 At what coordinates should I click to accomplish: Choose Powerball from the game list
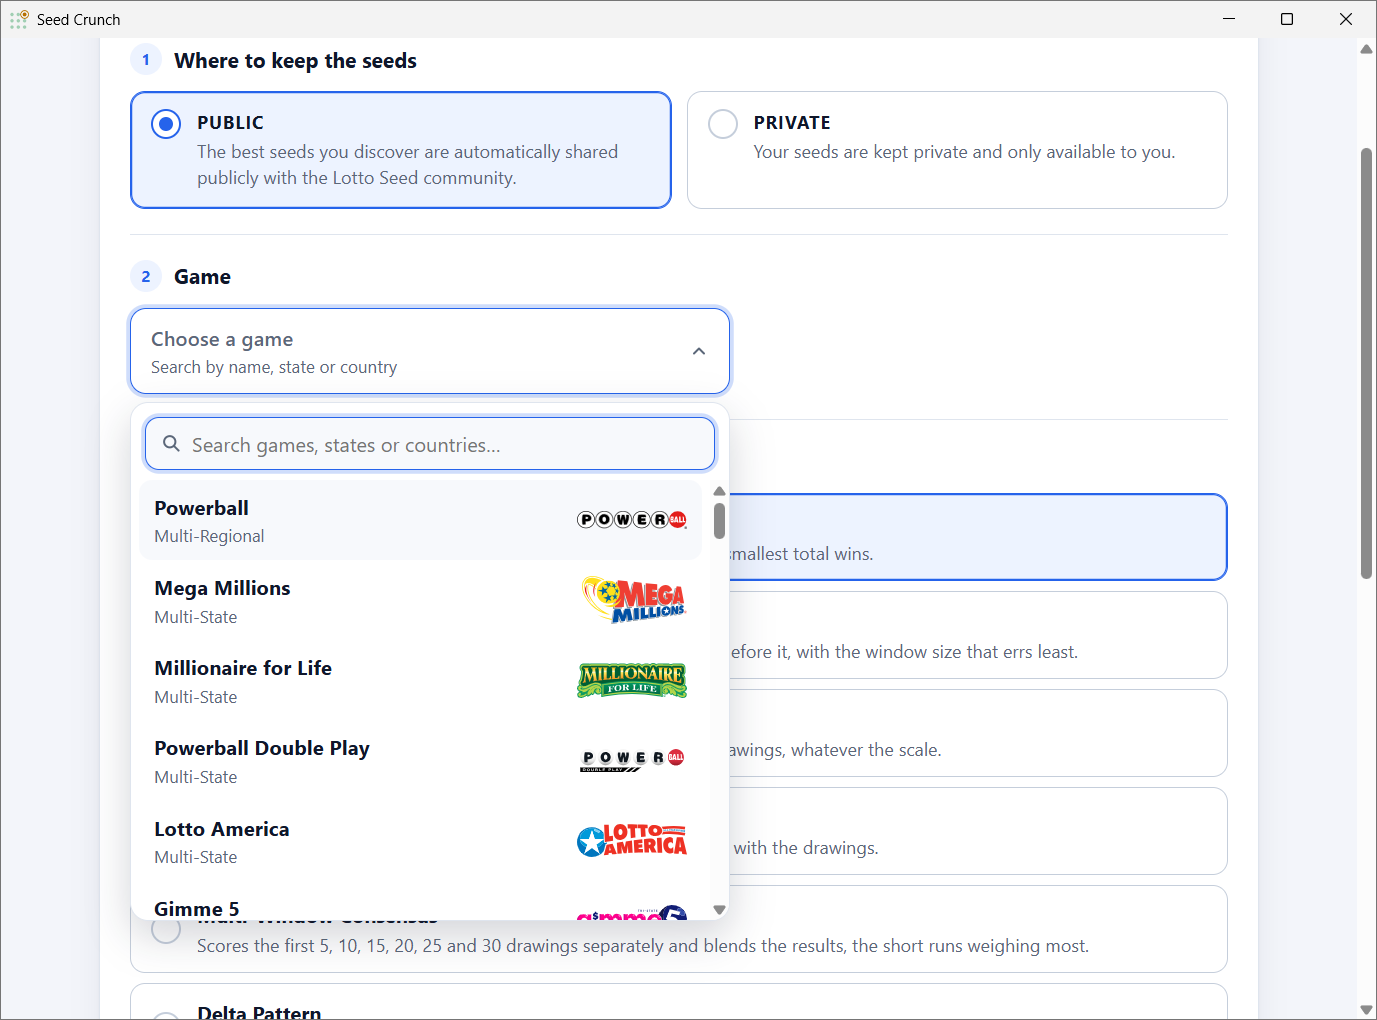click(x=420, y=520)
